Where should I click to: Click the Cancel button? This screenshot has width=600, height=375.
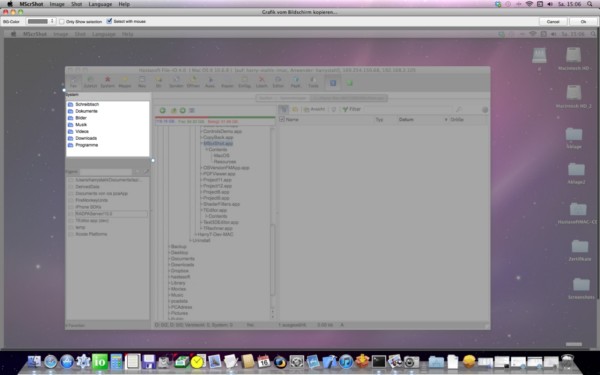553,21
